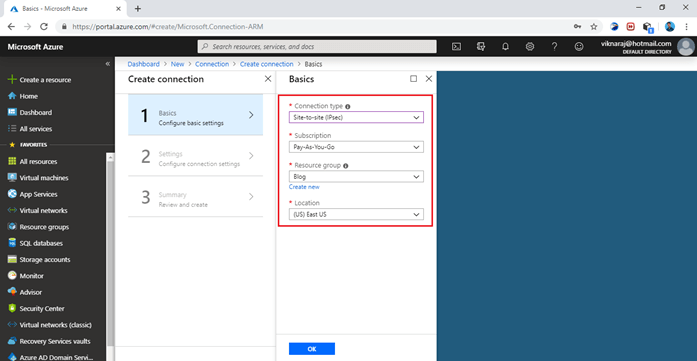Click the search resources, services, and docs field
Image resolution: width=697 pixels, height=361 pixels.
(317, 46)
